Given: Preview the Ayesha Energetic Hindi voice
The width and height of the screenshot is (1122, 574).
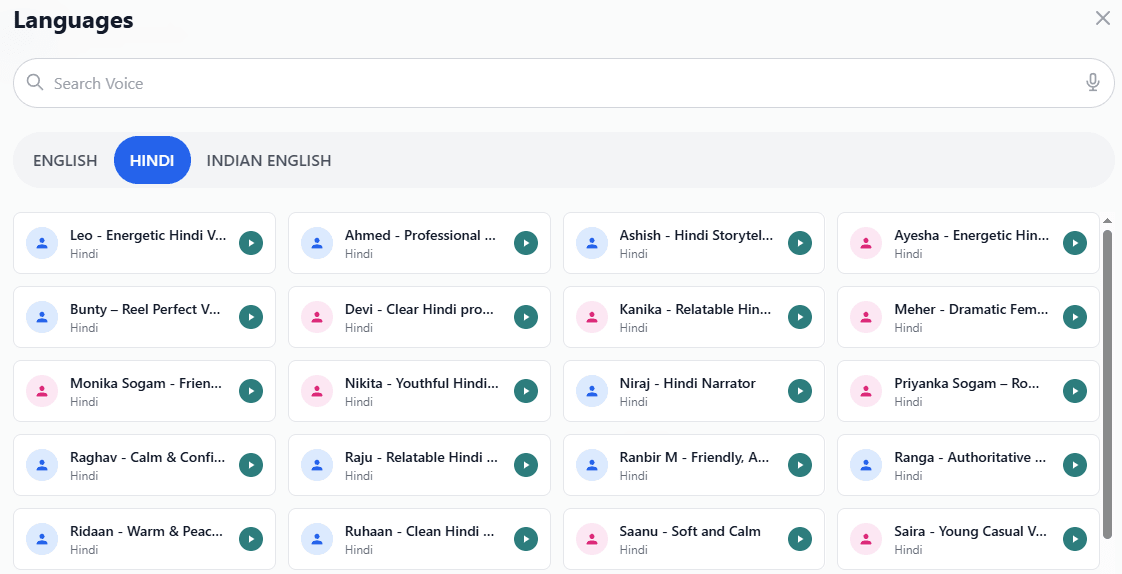Looking at the screenshot, I should coord(1075,243).
